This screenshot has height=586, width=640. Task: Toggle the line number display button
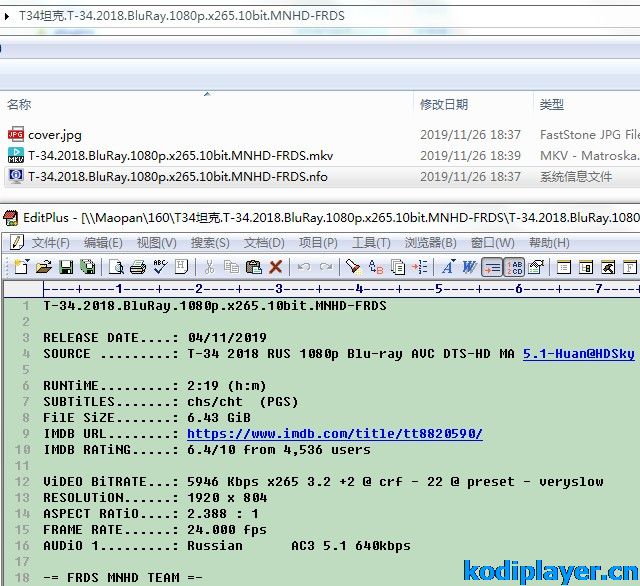tap(492, 267)
